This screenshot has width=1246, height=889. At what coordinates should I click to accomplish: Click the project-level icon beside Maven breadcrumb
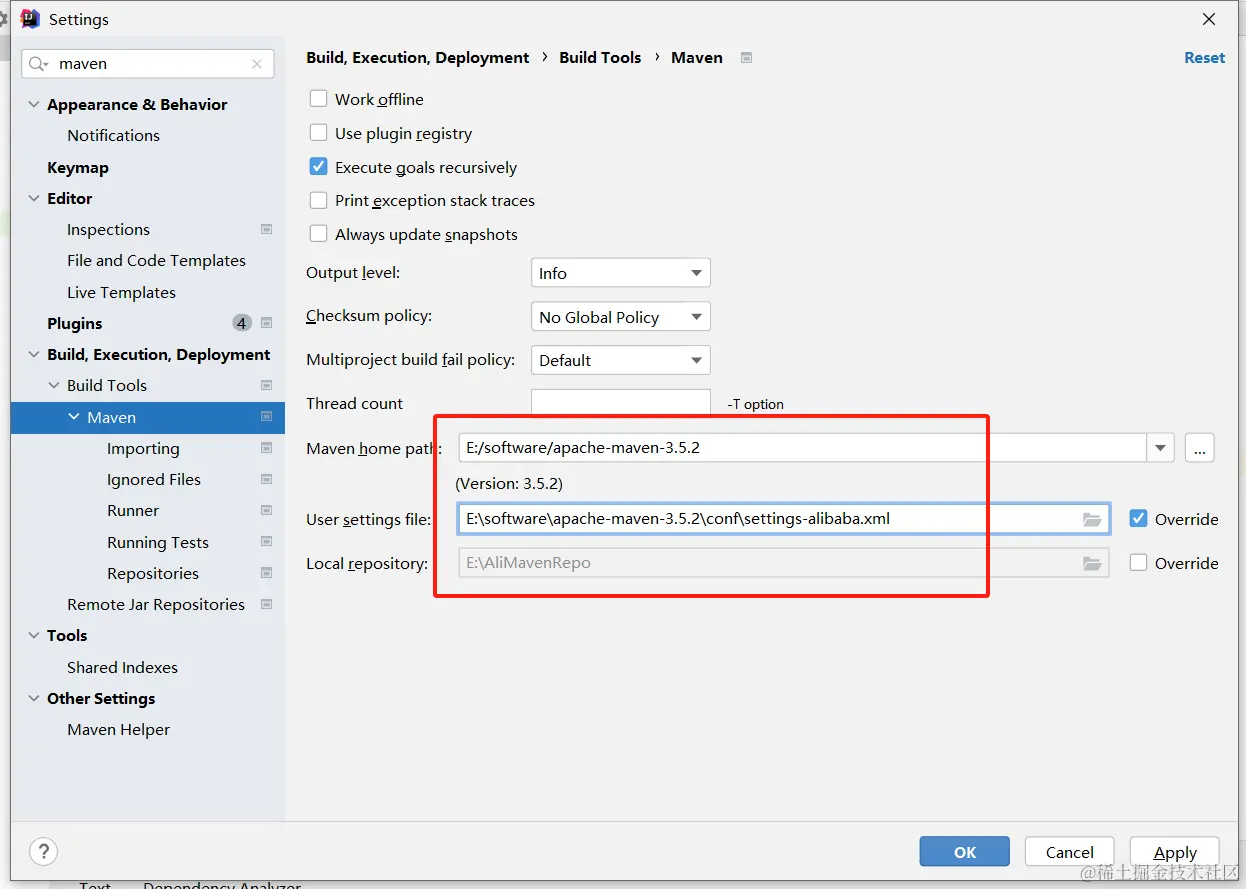[746, 58]
